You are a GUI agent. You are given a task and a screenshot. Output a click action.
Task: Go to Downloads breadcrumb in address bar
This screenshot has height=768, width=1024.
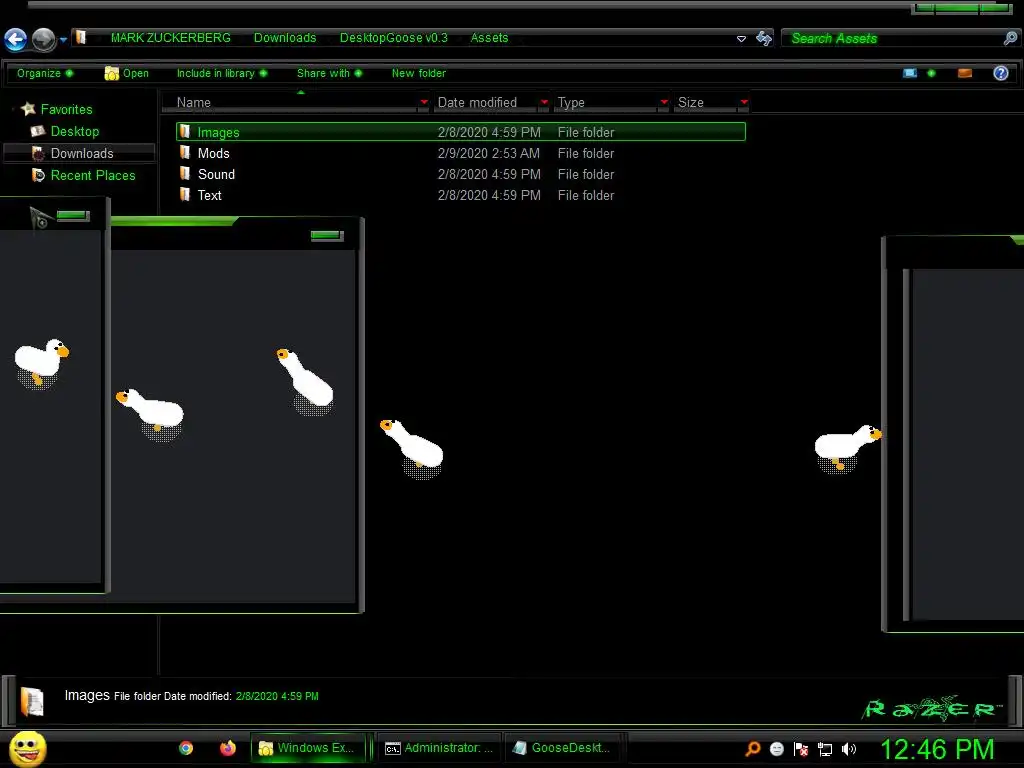tap(285, 38)
